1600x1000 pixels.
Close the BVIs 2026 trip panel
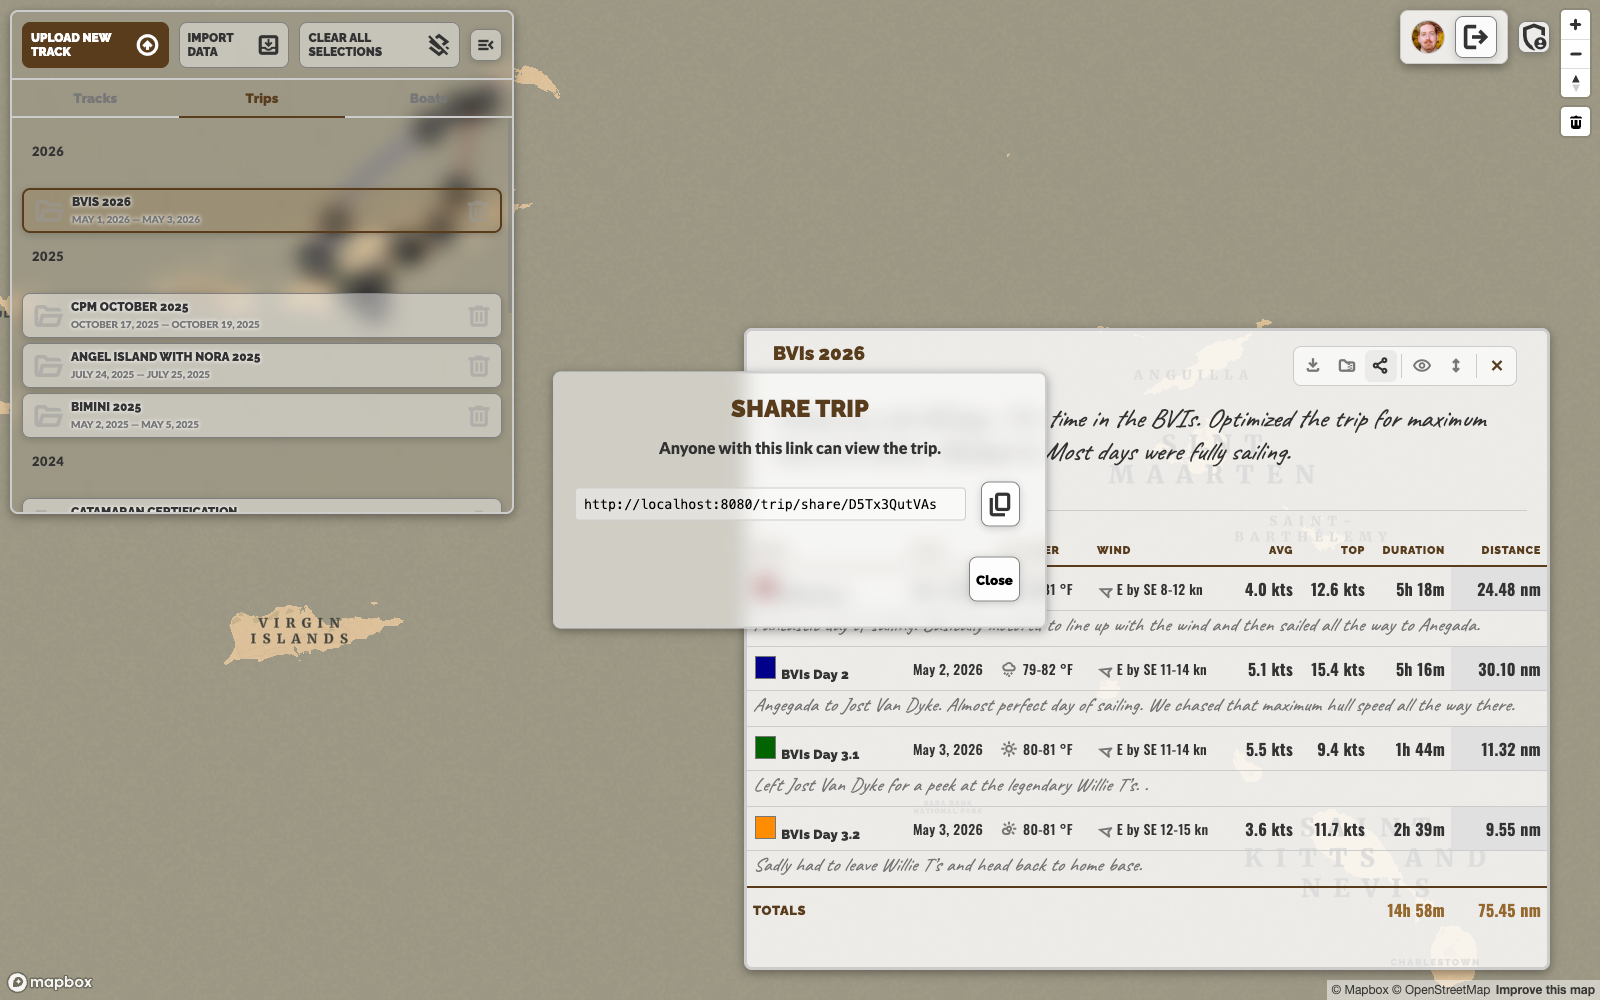[1497, 366]
